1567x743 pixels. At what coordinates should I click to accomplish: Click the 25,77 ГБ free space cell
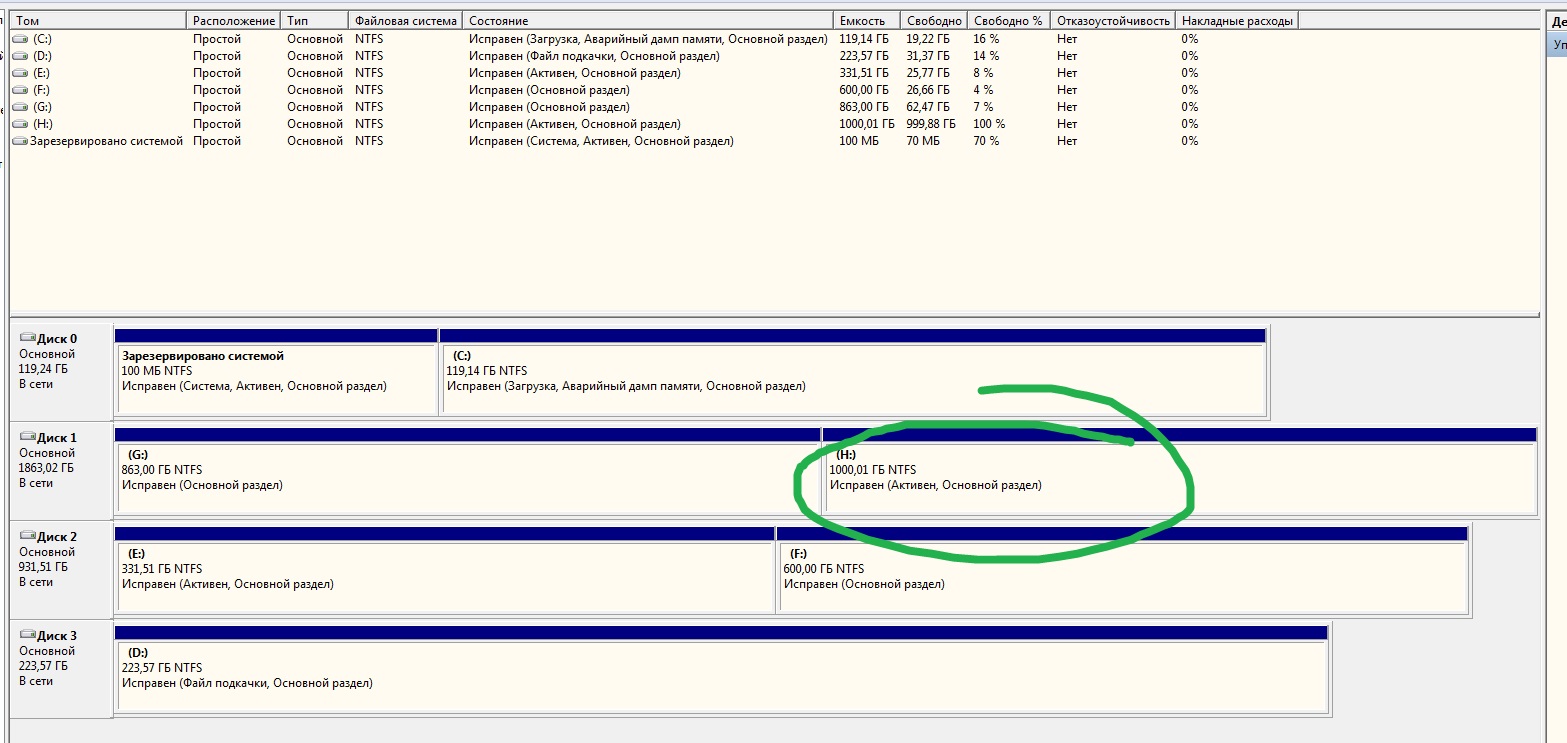[928, 73]
